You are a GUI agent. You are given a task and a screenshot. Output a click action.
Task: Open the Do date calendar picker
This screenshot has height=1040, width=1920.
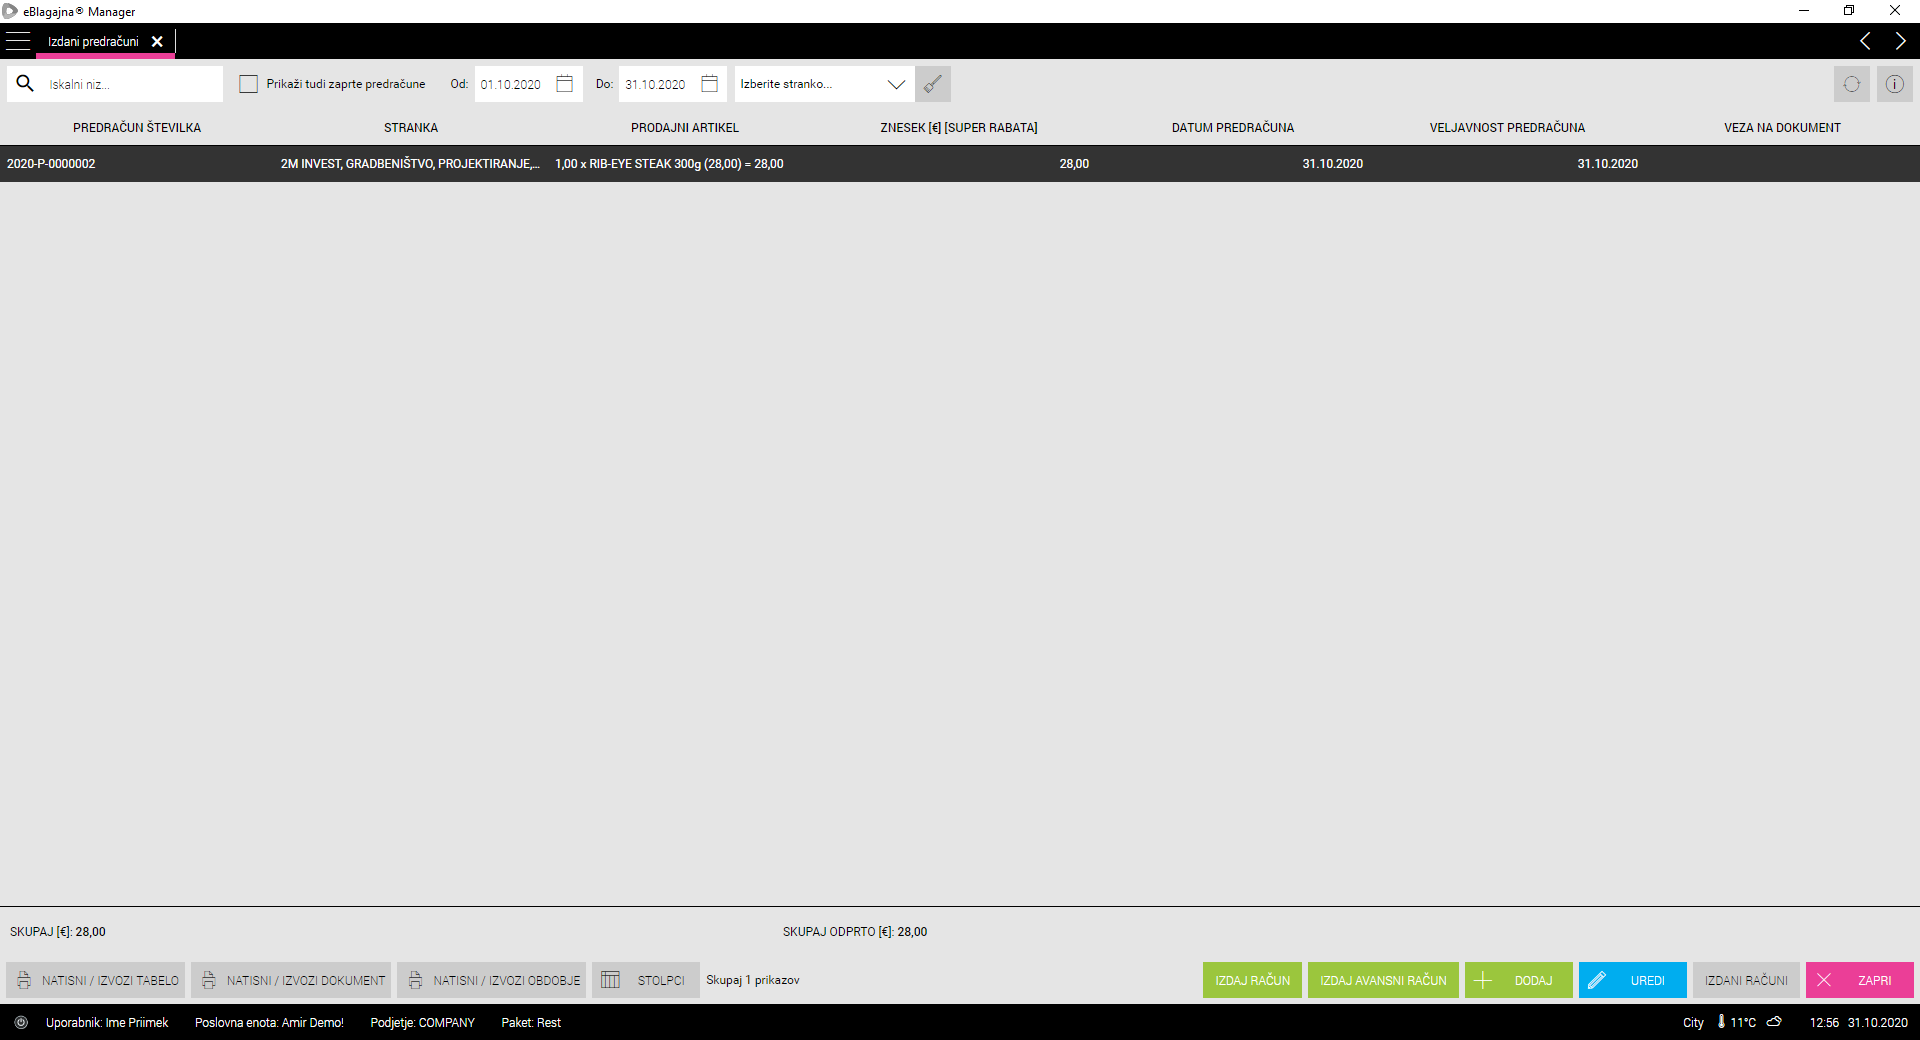[710, 84]
